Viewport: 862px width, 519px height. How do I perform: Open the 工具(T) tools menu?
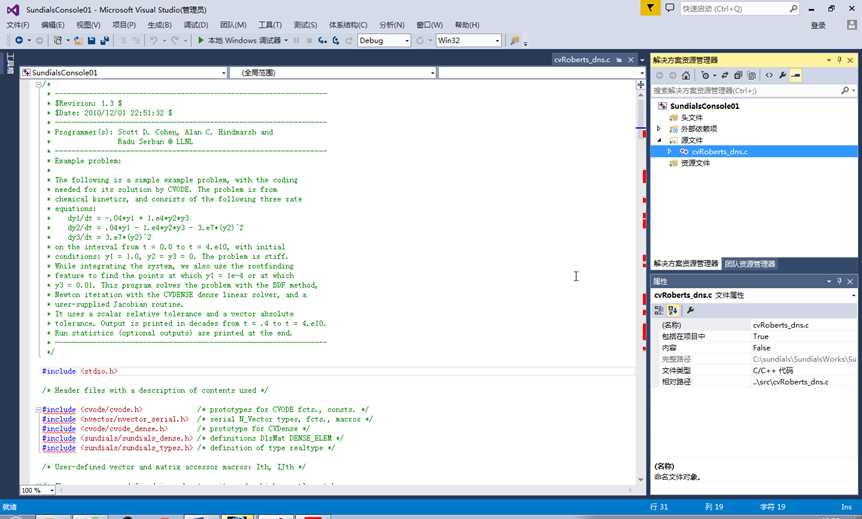pos(270,25)
